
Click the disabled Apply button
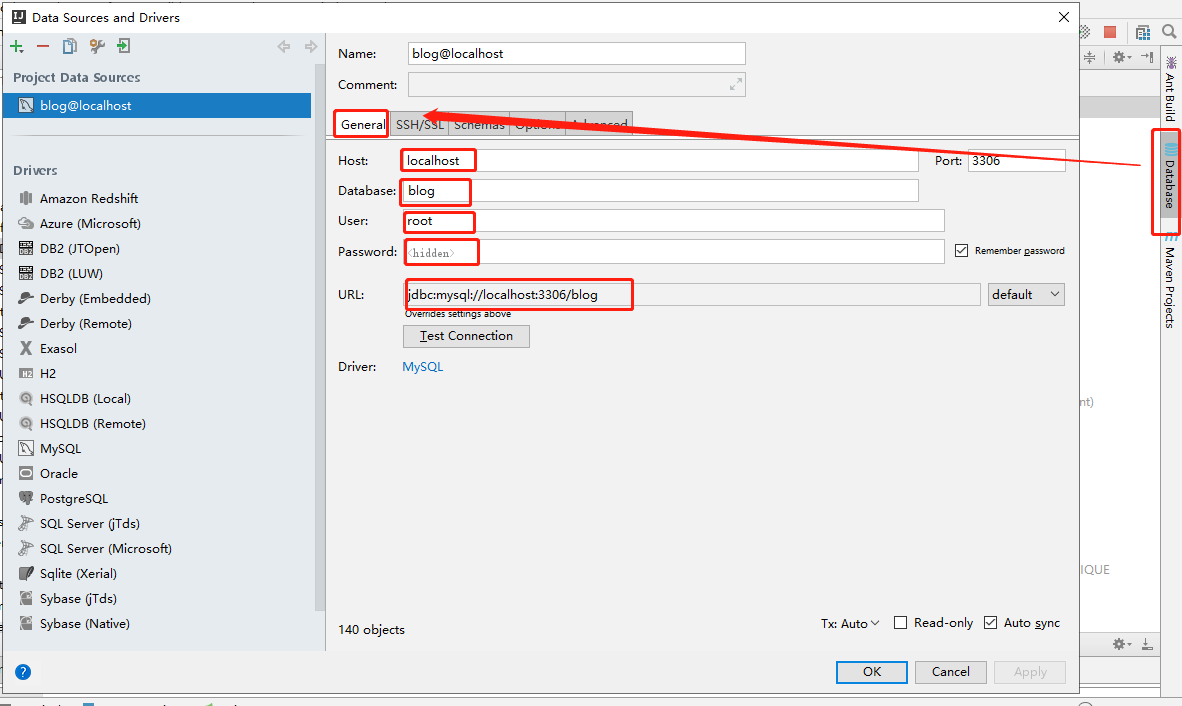pyautogui.click(x=1030, y=671)
